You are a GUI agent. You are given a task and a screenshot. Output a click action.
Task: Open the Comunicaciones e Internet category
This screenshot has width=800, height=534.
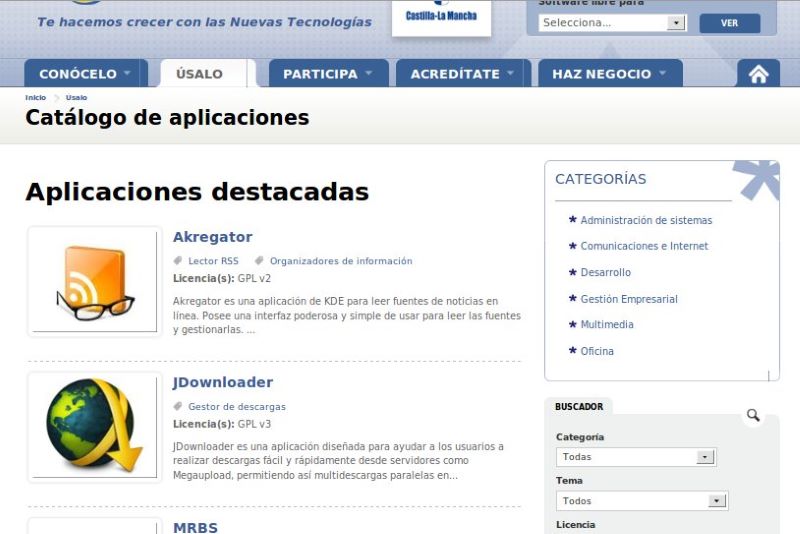pyautogui.click(x=644, y=246)
